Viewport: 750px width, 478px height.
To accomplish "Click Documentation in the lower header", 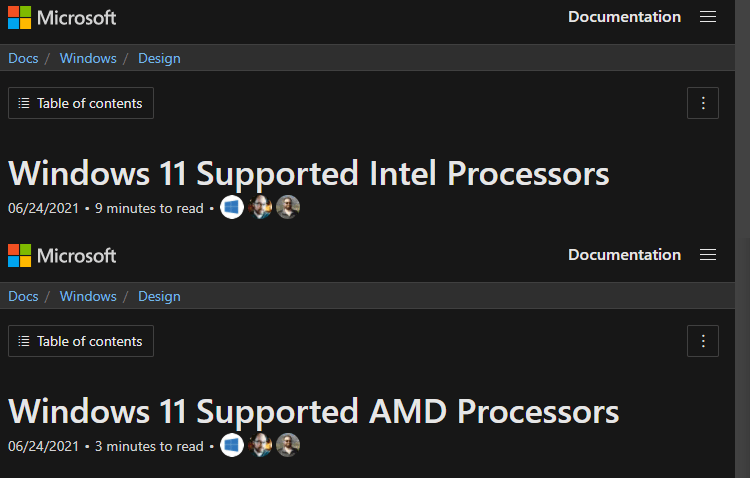I will pos(624,255).
